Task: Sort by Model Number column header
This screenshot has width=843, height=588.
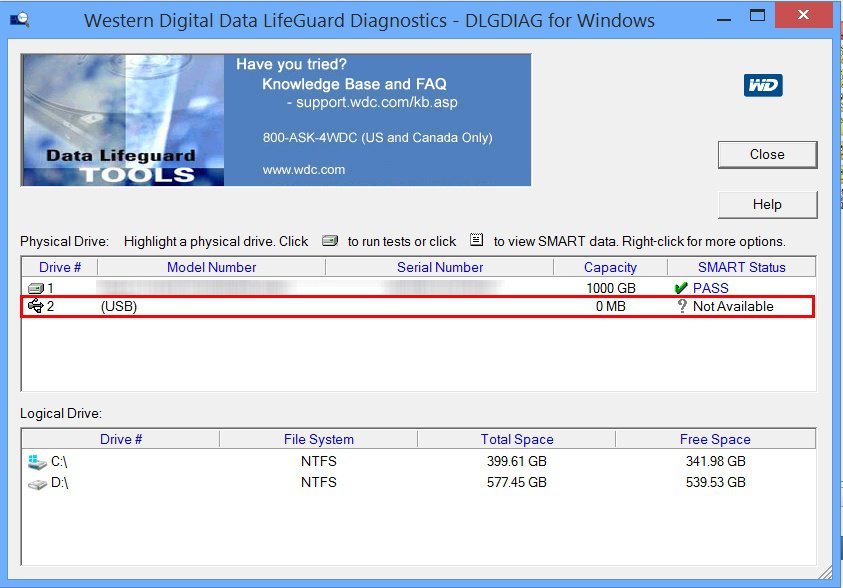Action: [x=211, y=267]
